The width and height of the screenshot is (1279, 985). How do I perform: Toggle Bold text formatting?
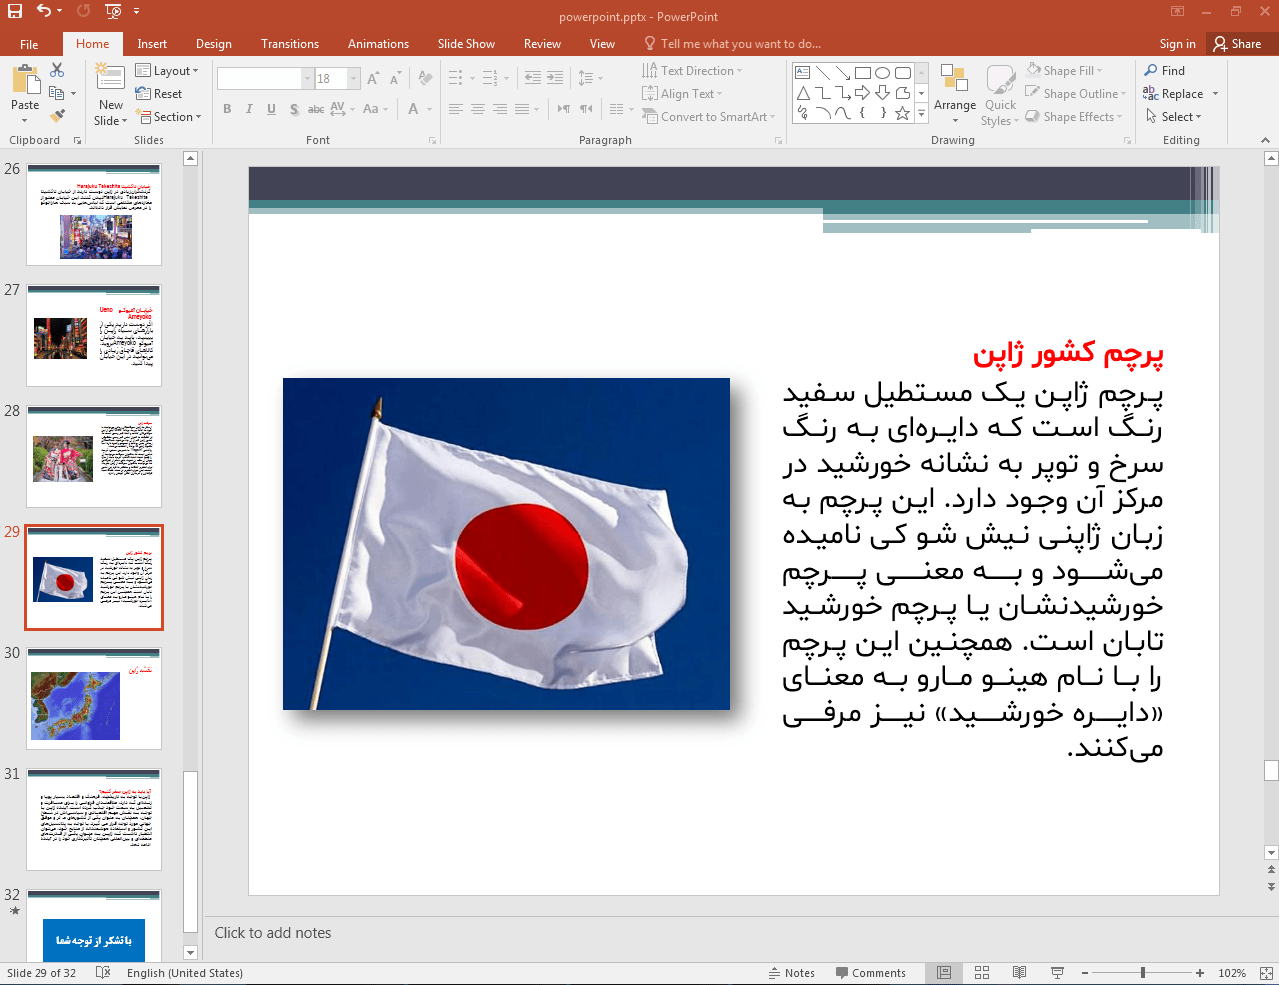click(x=227, y=109)
